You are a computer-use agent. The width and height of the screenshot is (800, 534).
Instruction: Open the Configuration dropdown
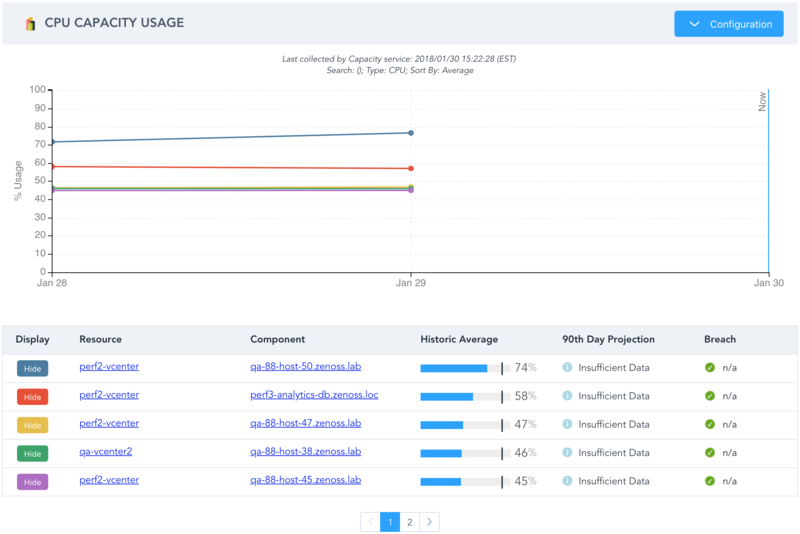[x=729, y=23]
